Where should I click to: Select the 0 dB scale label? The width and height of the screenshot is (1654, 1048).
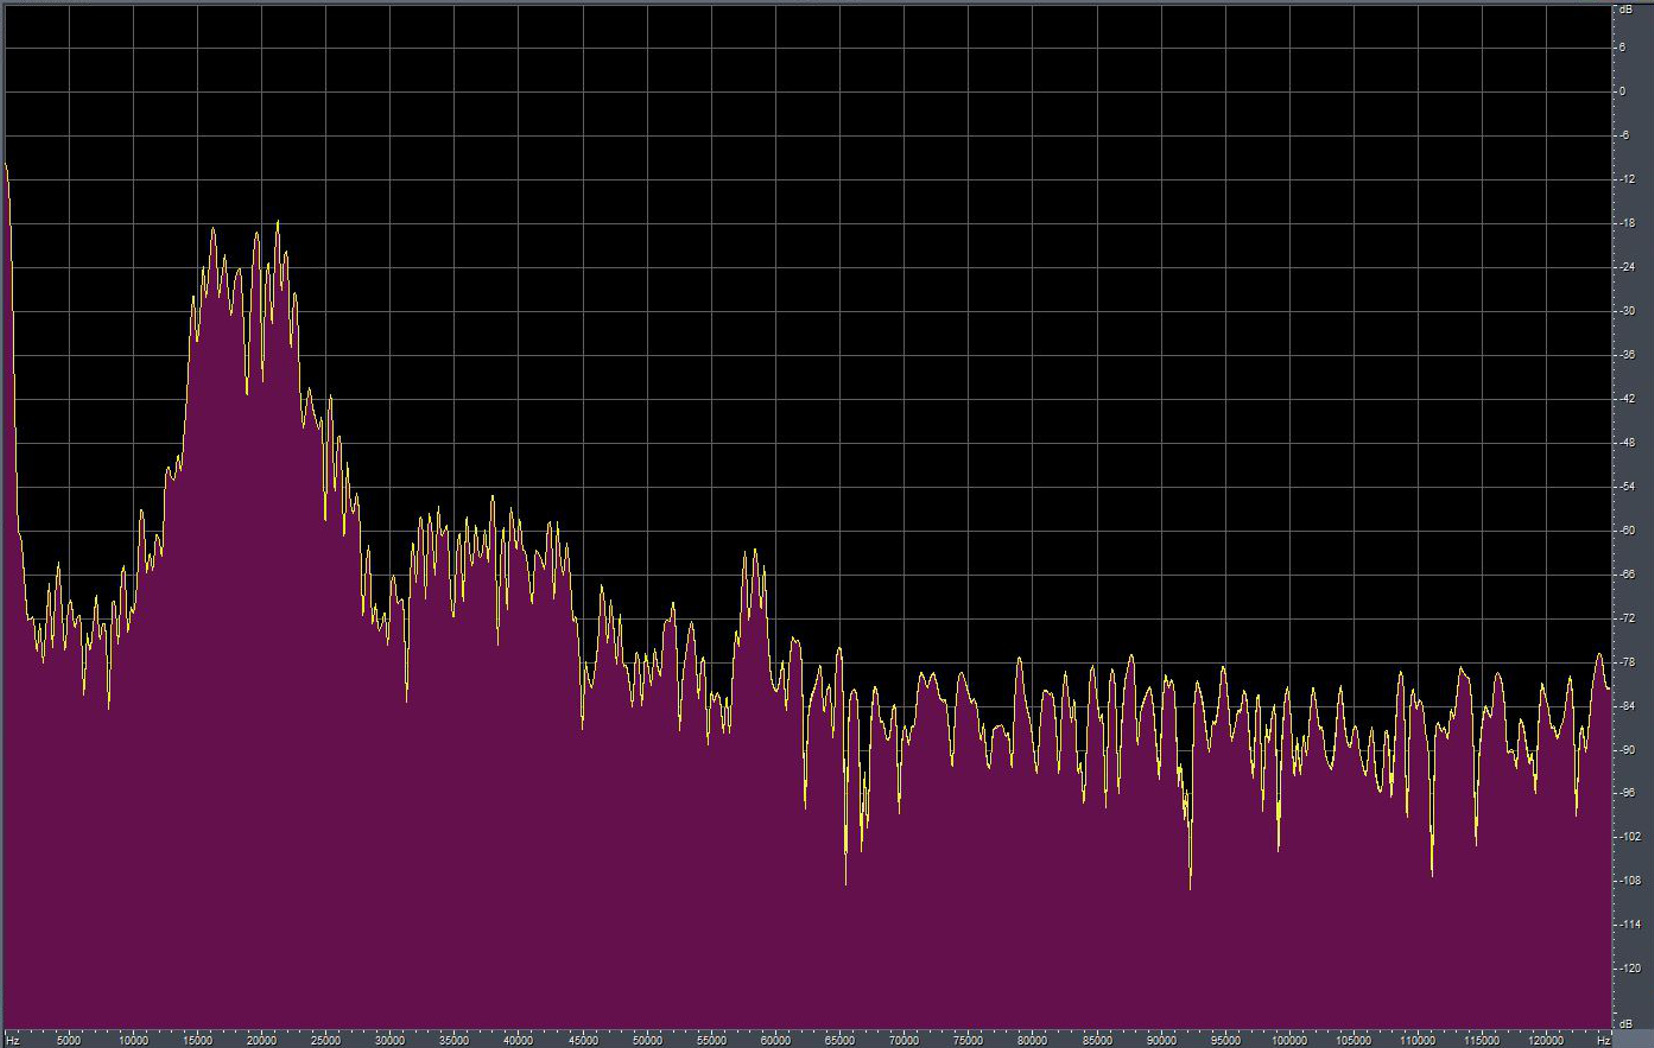coord(1622,91)
